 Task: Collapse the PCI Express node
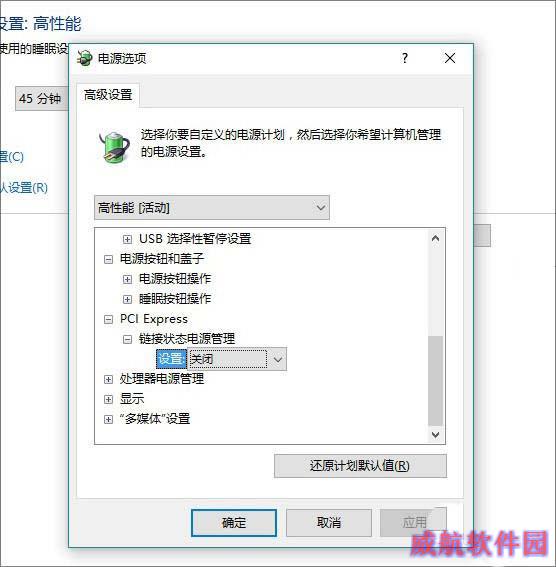[x=108, y=319]
